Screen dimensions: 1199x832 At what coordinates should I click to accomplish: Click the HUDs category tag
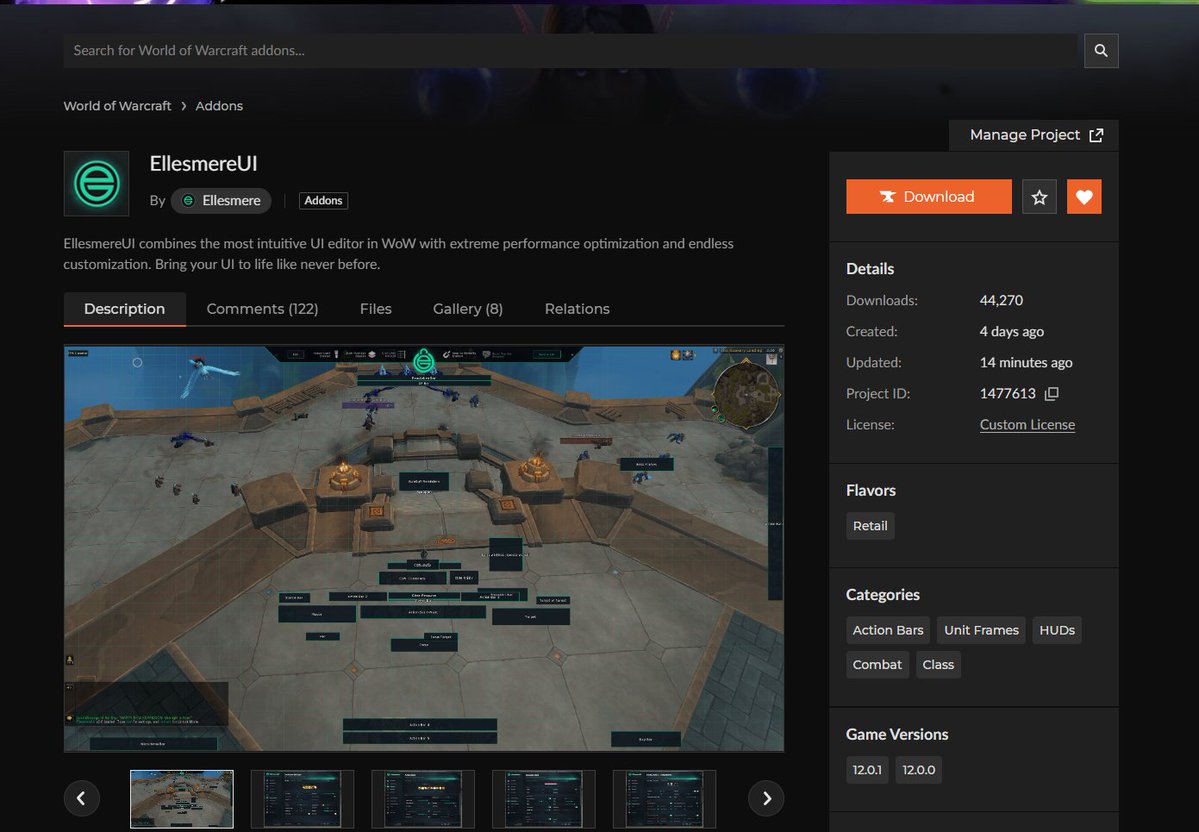coord(1057,630)
